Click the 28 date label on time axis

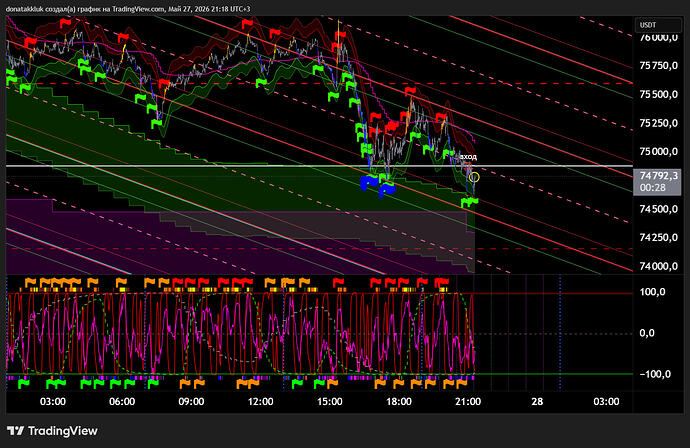tap(537, 401)
